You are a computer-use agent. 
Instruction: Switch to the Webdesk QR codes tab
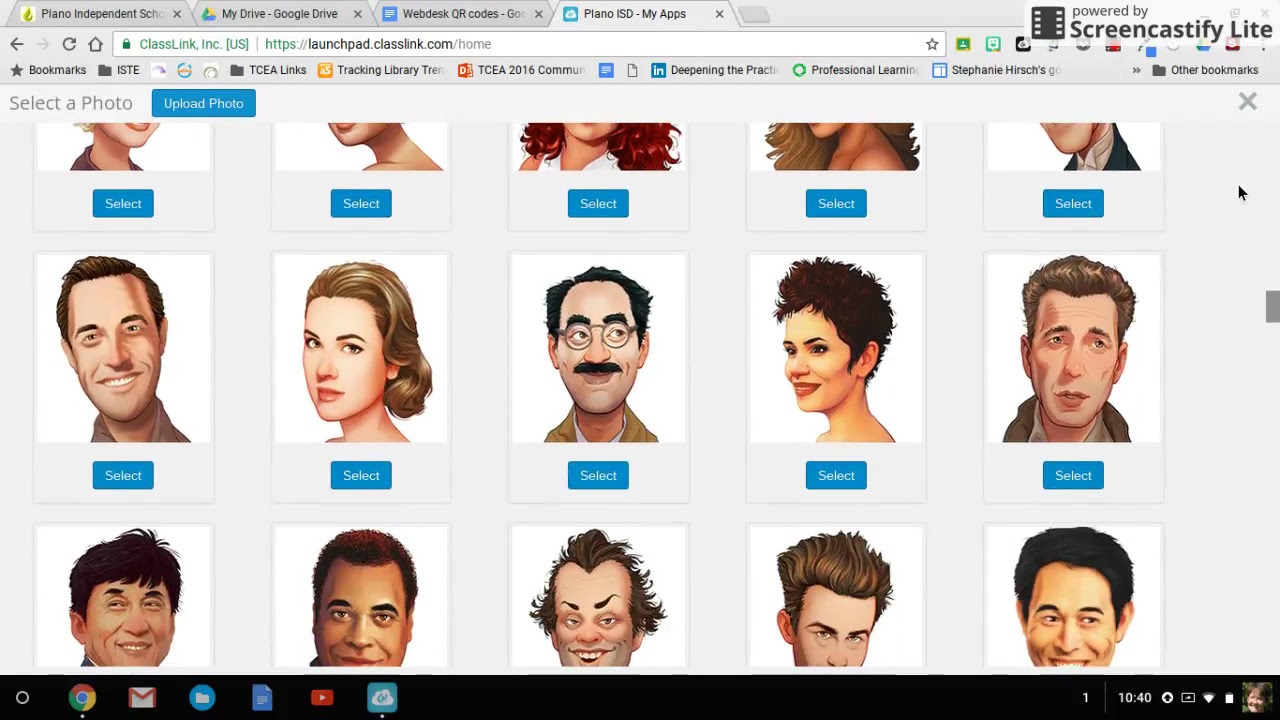(x=462, y=14)
